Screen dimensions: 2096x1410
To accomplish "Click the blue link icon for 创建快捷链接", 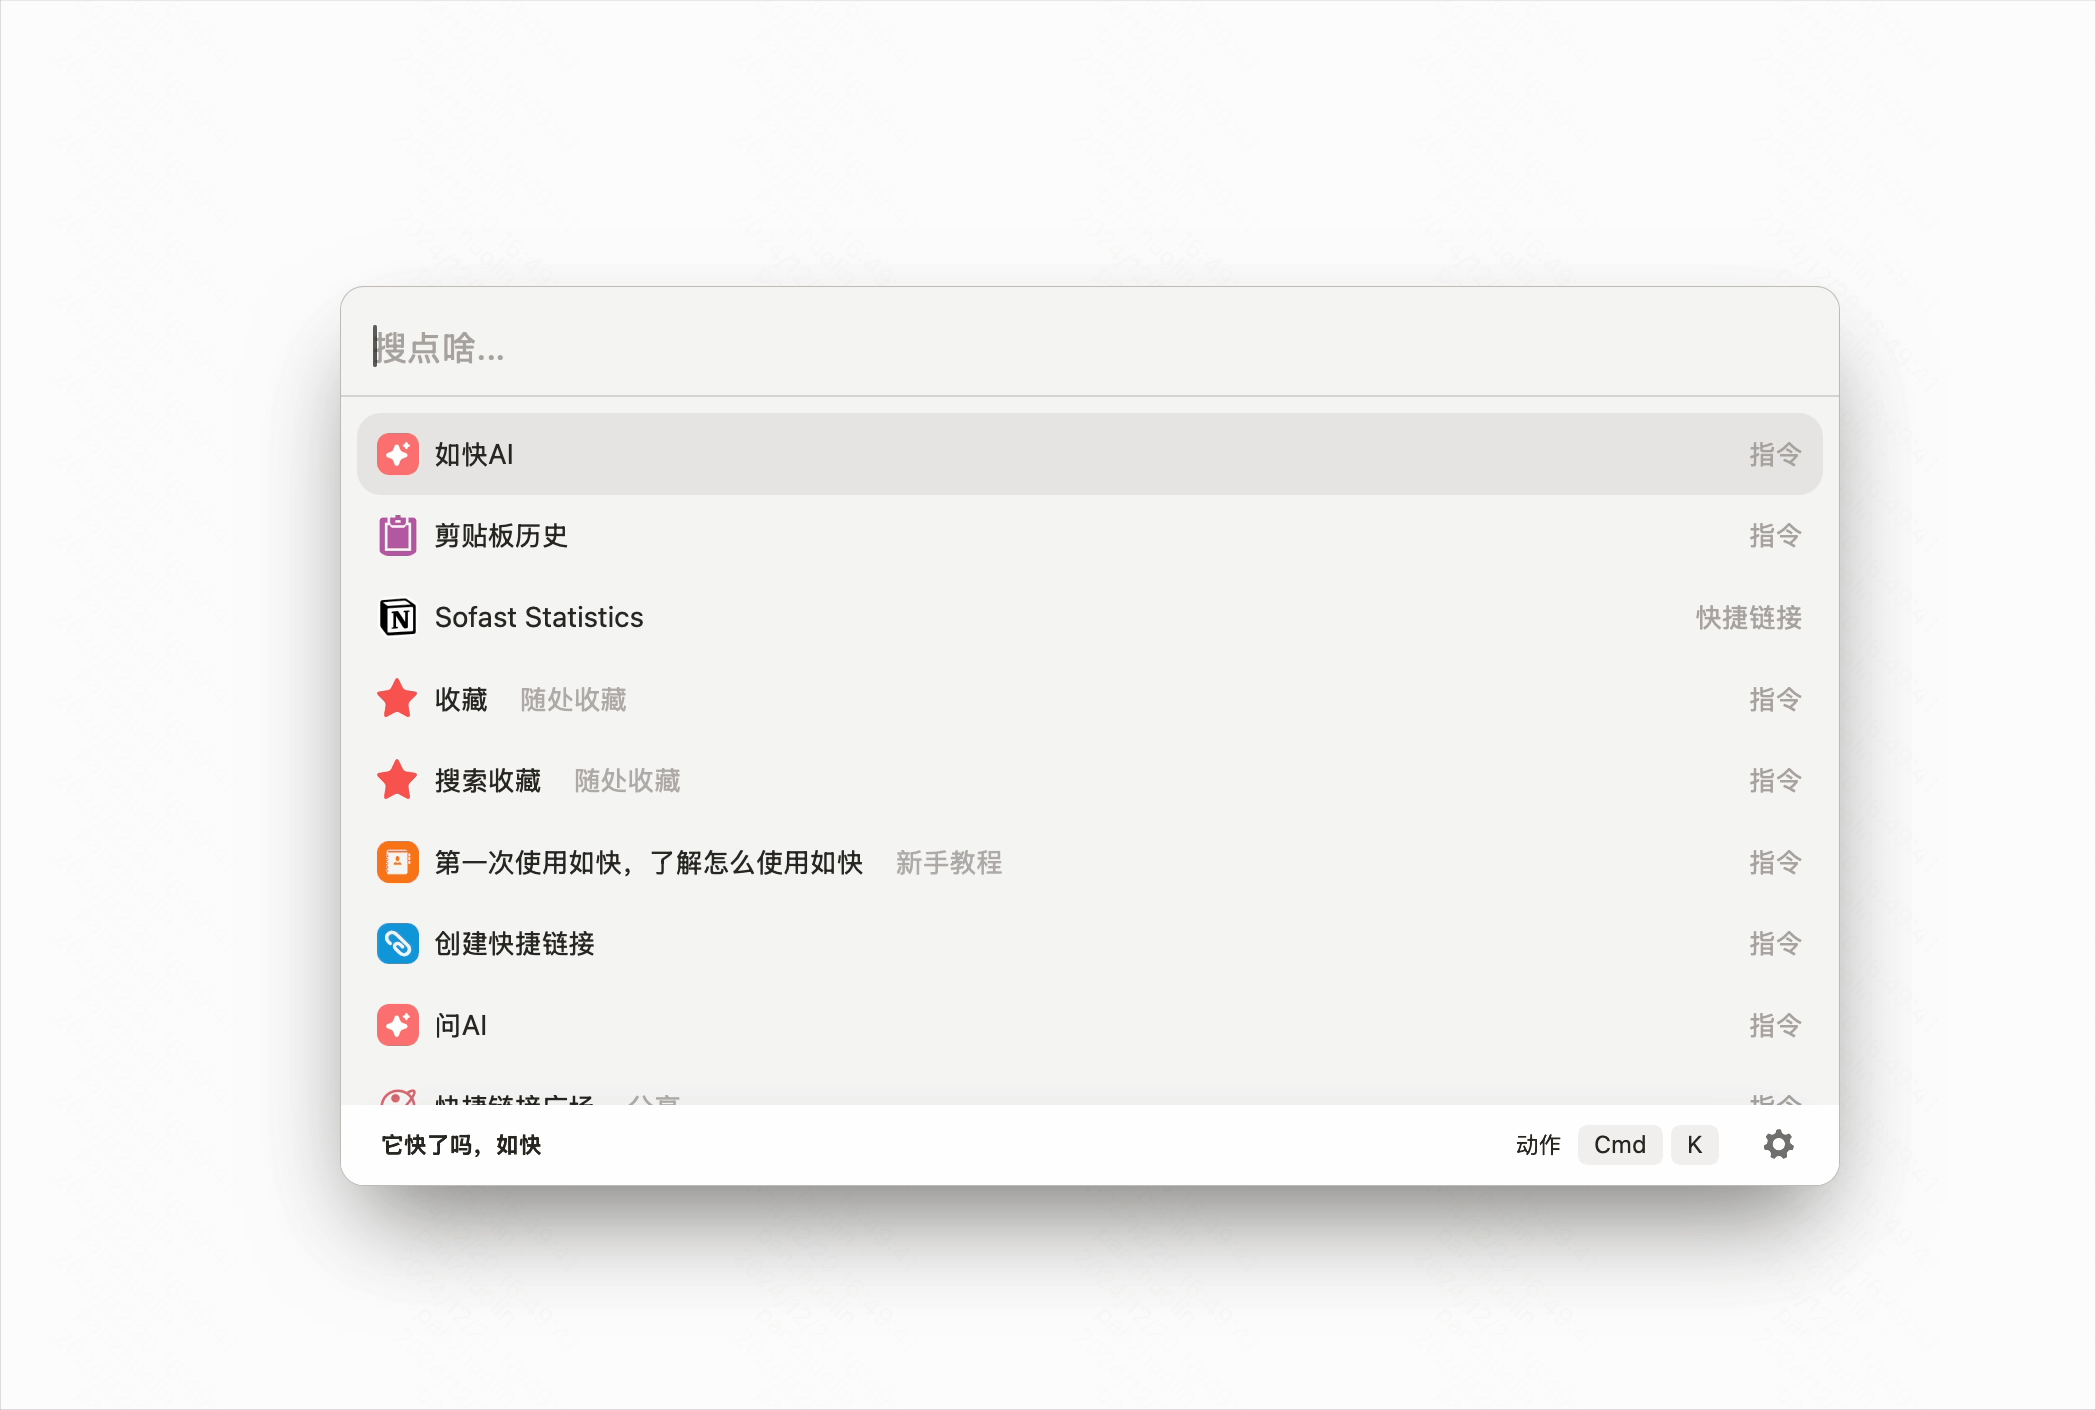I will [397, 943].
